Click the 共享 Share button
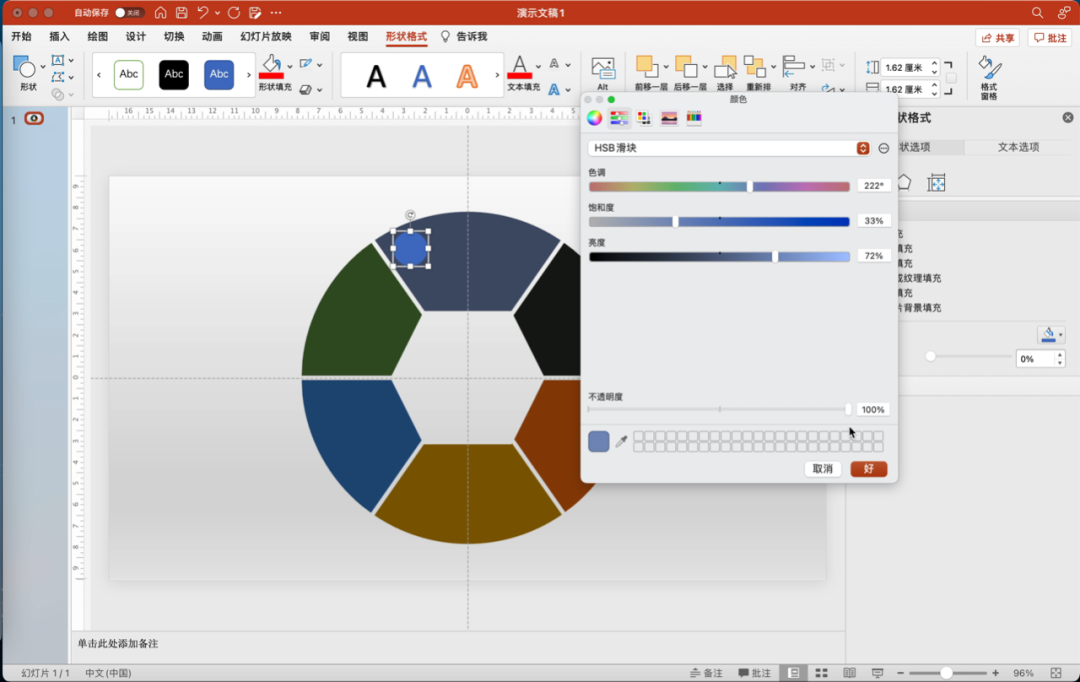Image resolution: width=1080 pixels, height=682 pixels. 997,38
